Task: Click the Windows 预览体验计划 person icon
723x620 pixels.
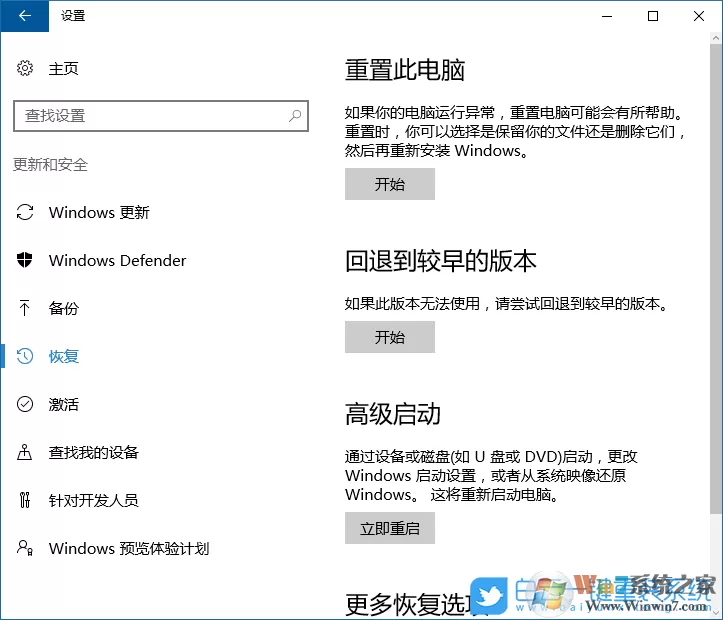Action: pos(25,548)
